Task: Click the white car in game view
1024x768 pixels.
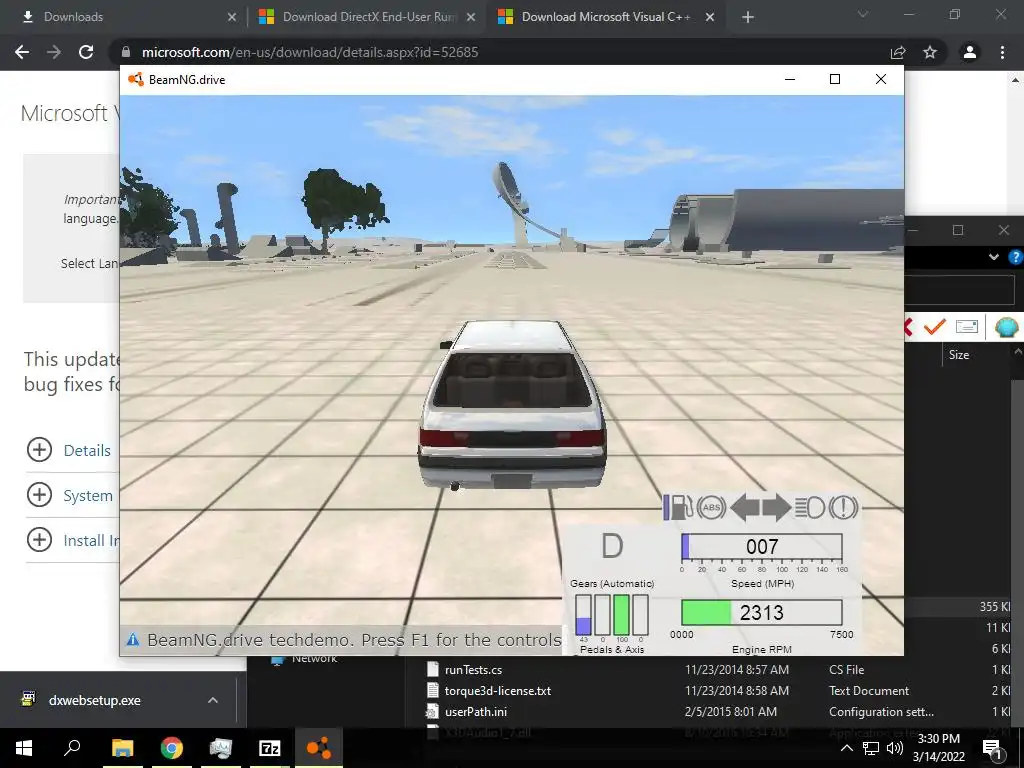Action: point(512,406)
